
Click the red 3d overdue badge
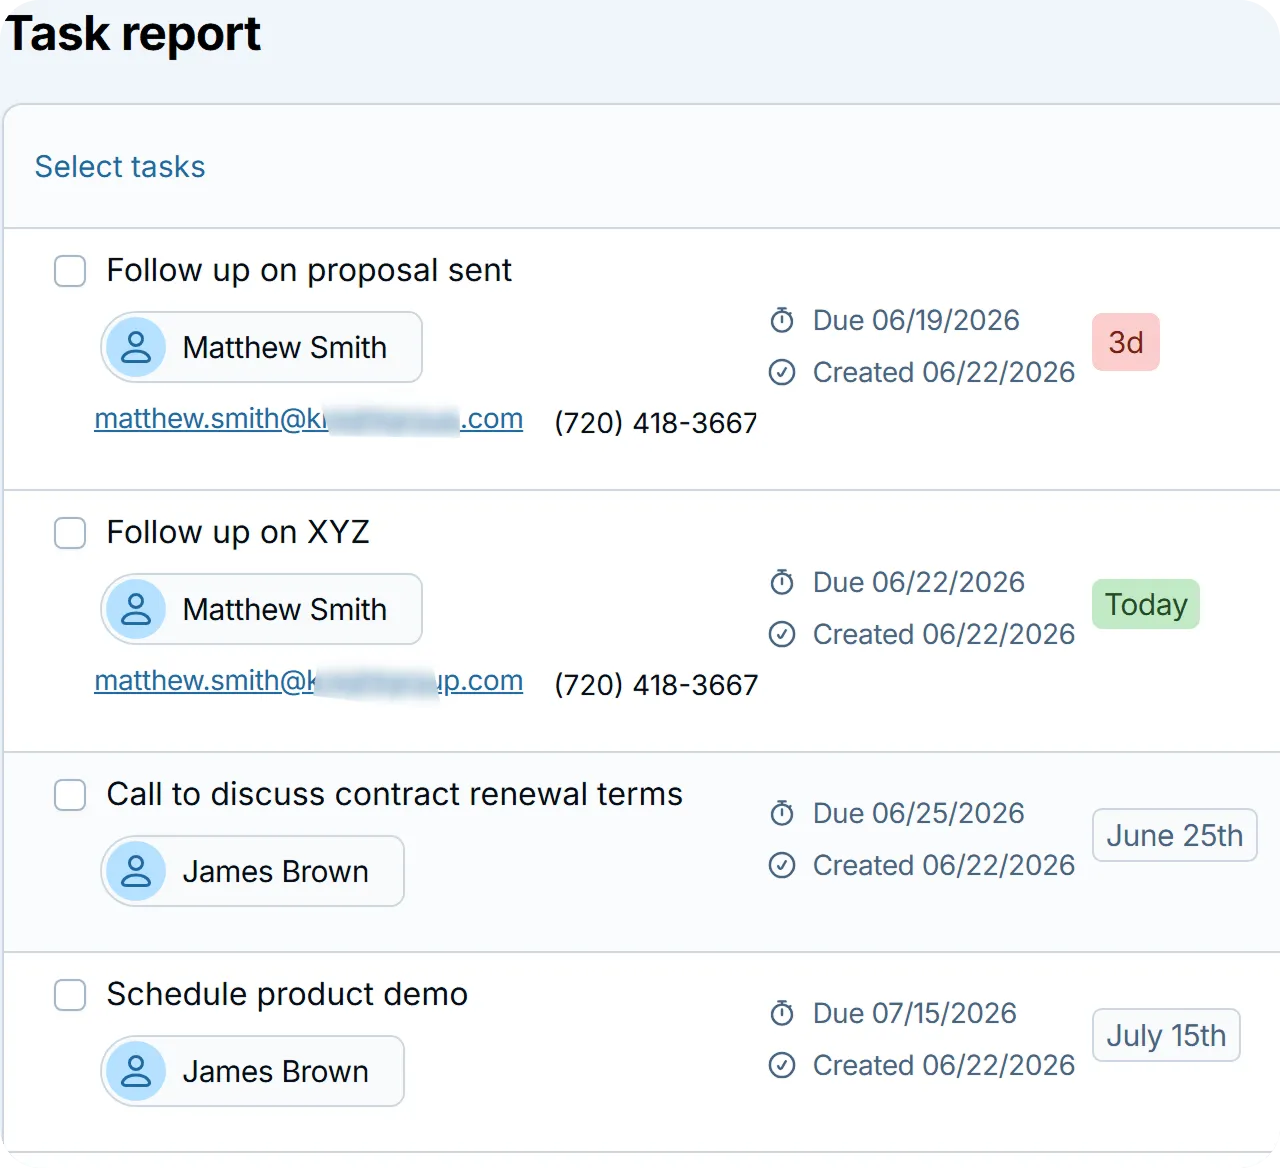[x=1126, y=342]
